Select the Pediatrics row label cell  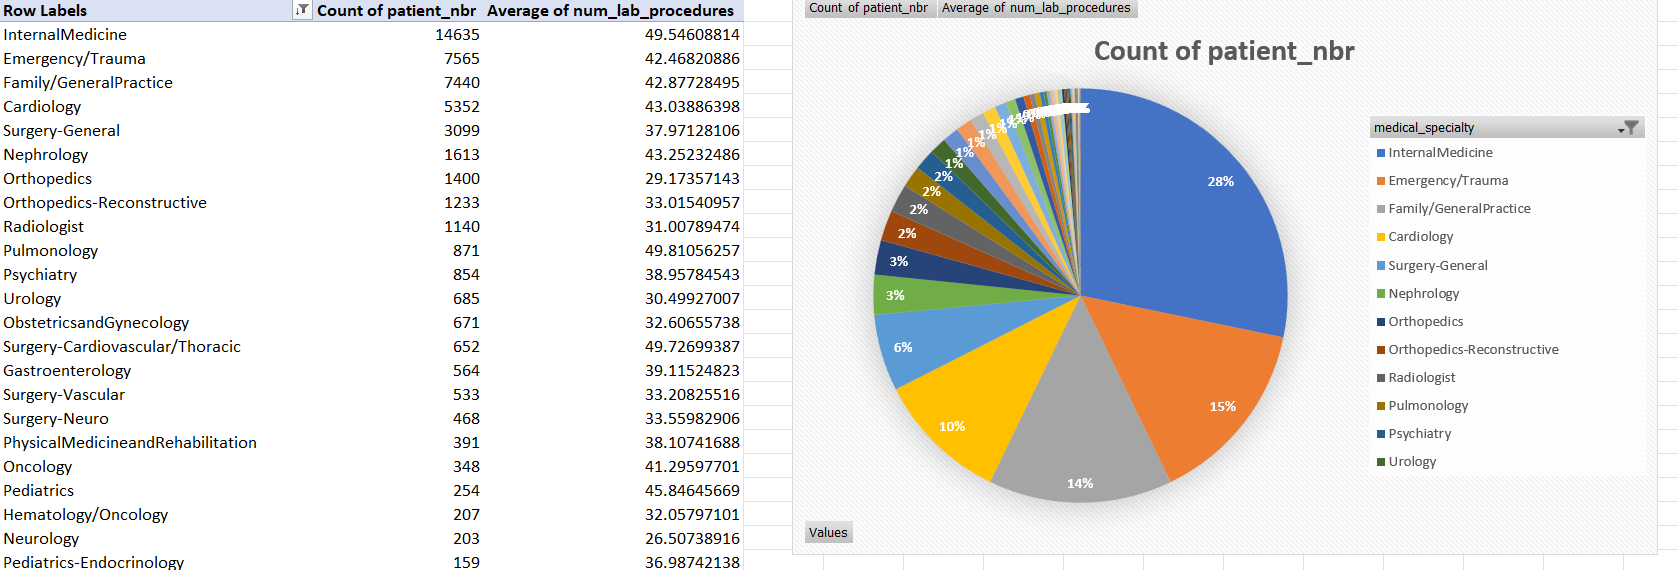coord(156,490)
